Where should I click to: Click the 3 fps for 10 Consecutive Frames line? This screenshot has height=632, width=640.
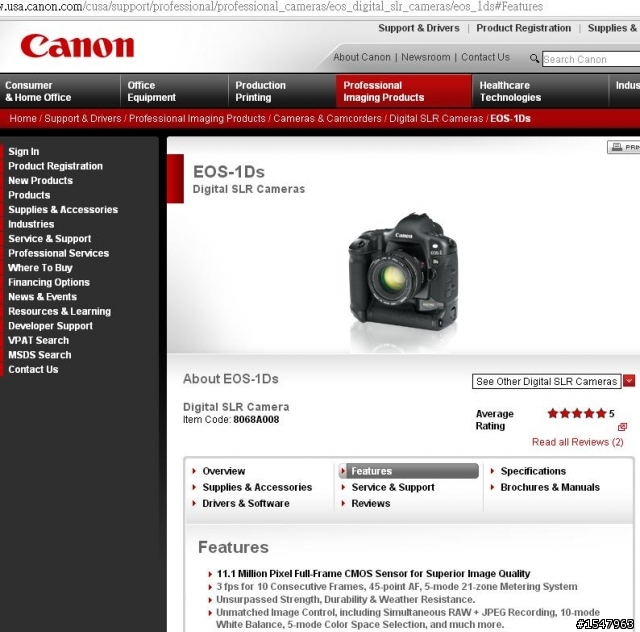pyautogui.click(x=397, y=587)
